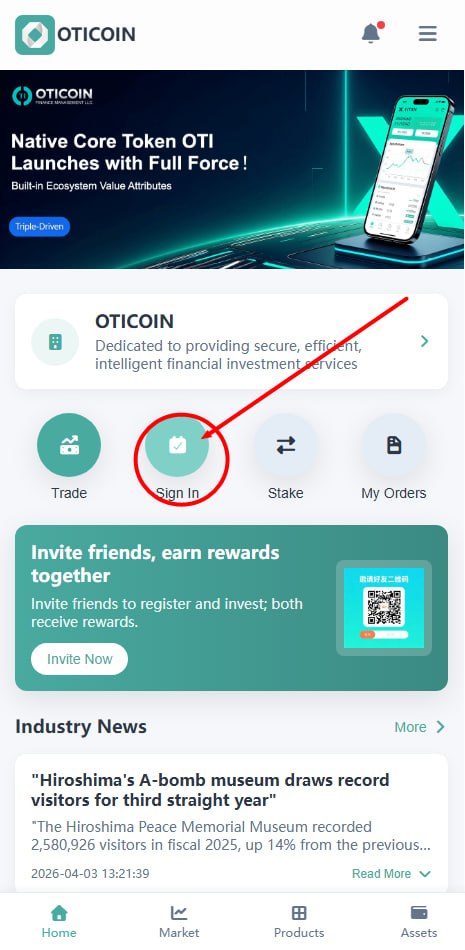This screenshot has width=465, height=950.
Task: Switch to the Market tab
Action: pos(179,922)
